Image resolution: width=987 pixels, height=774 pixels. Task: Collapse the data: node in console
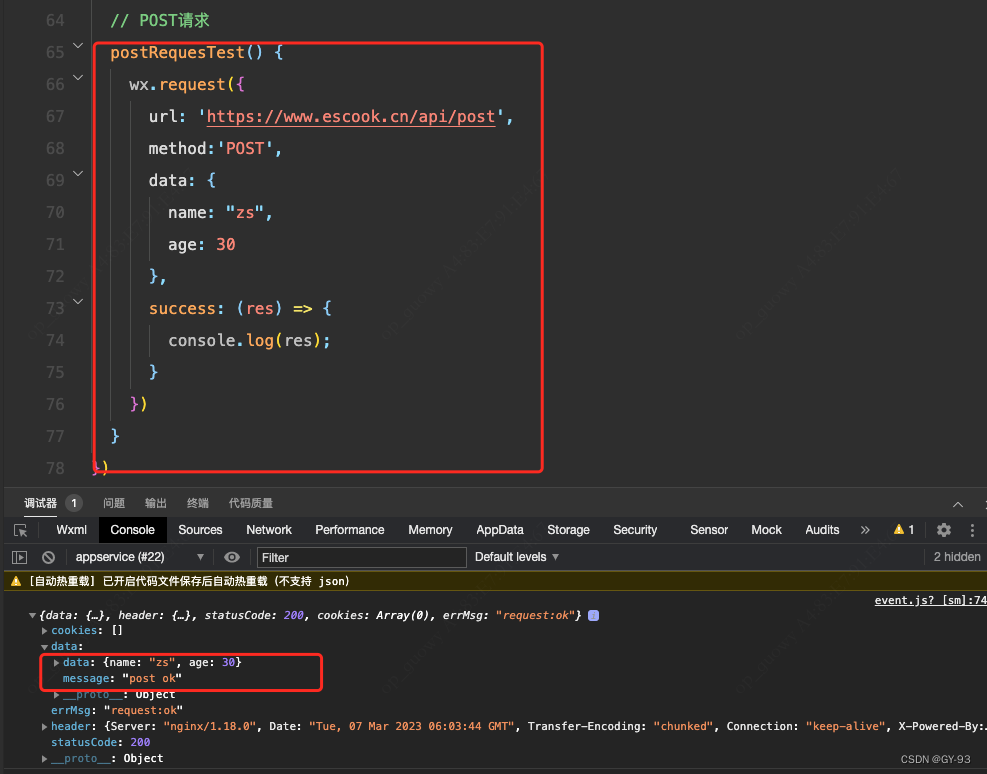[x=44, y=647]
